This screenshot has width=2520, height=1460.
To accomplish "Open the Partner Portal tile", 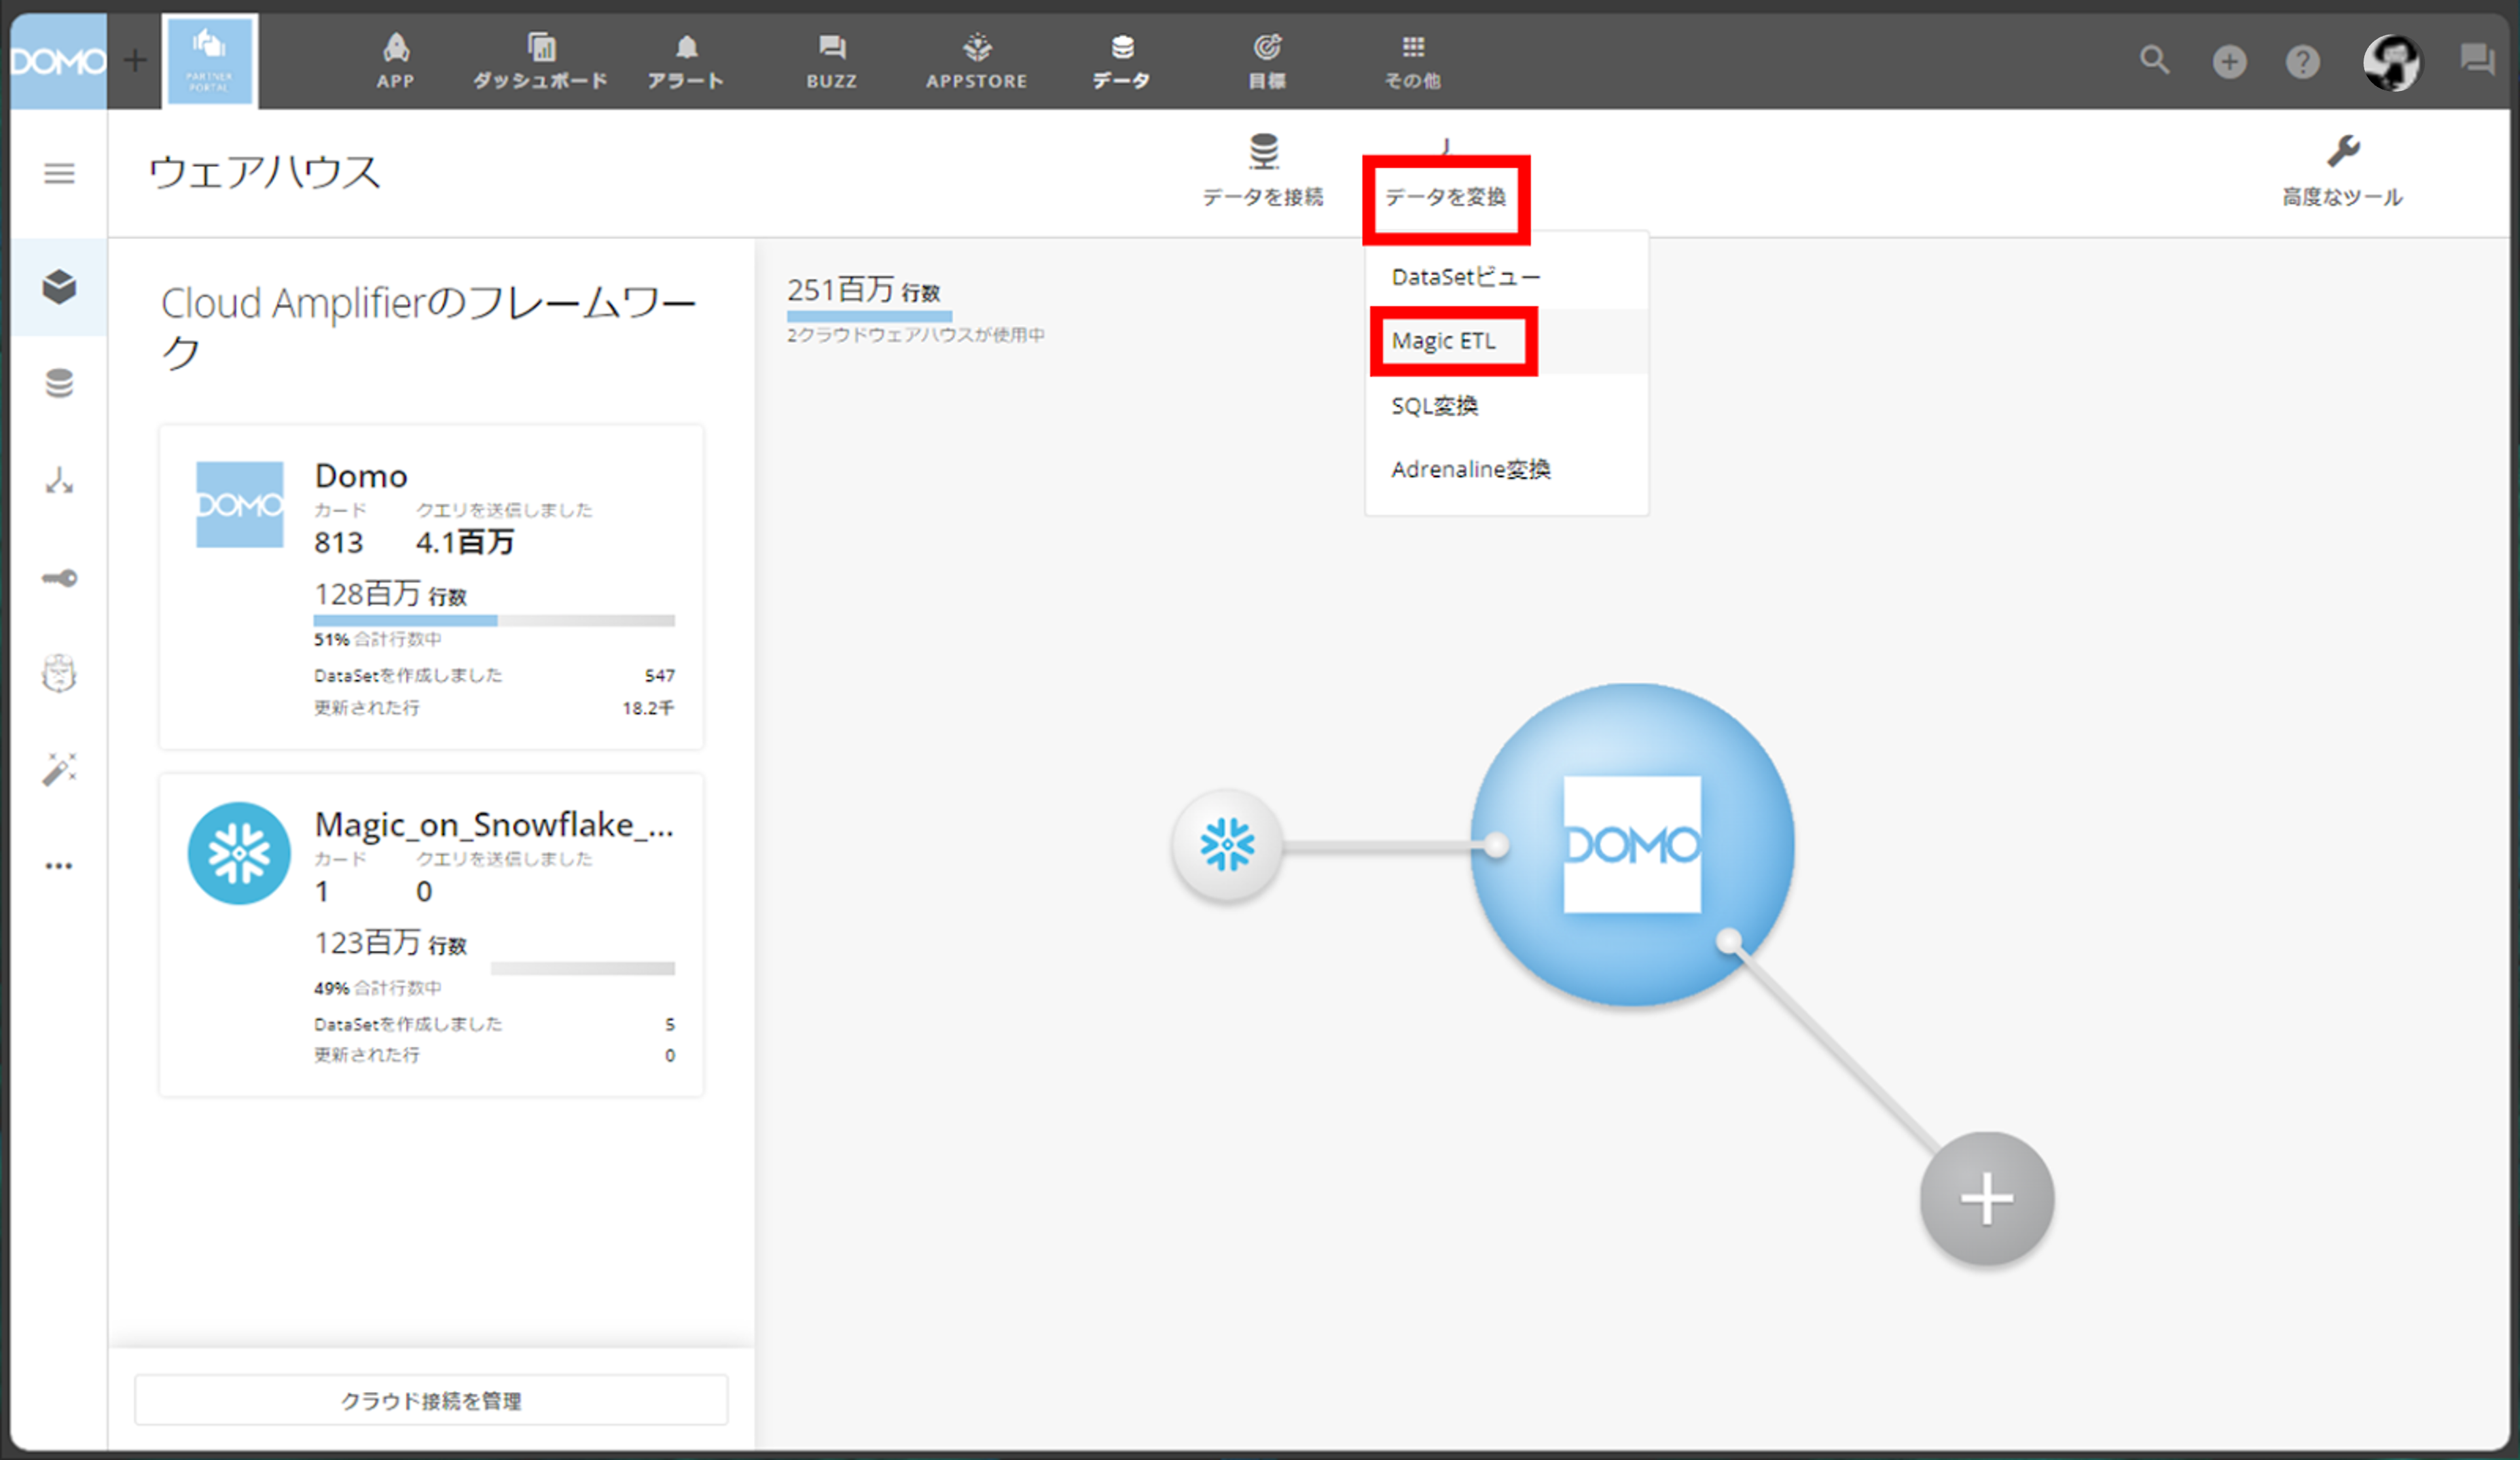I will 210,61.
